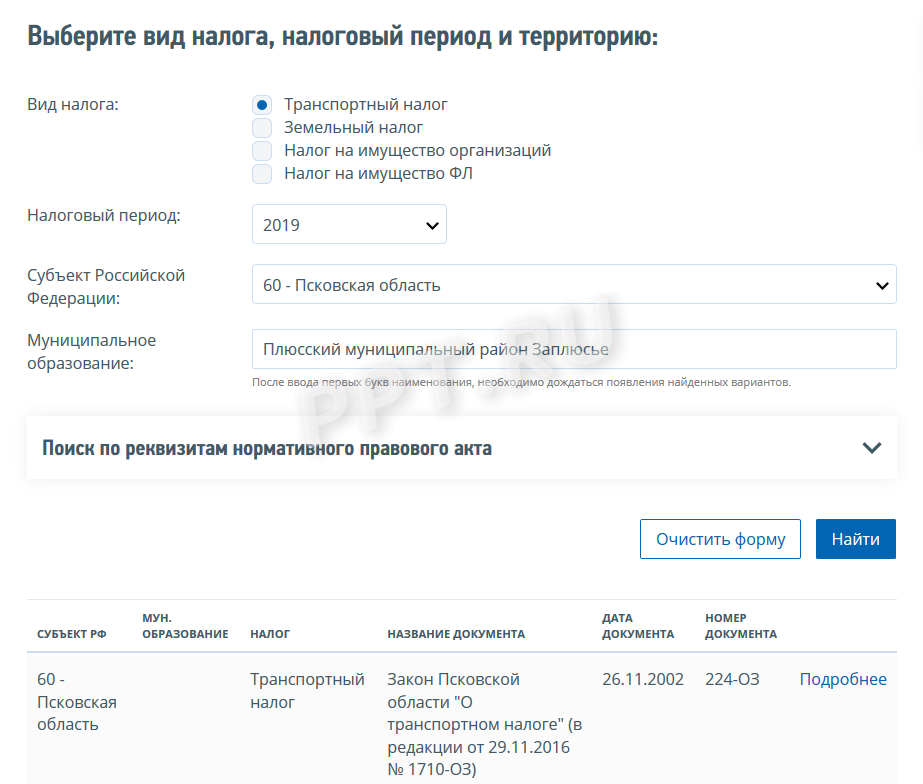Select the Земельный налог option

click(262, 128)
